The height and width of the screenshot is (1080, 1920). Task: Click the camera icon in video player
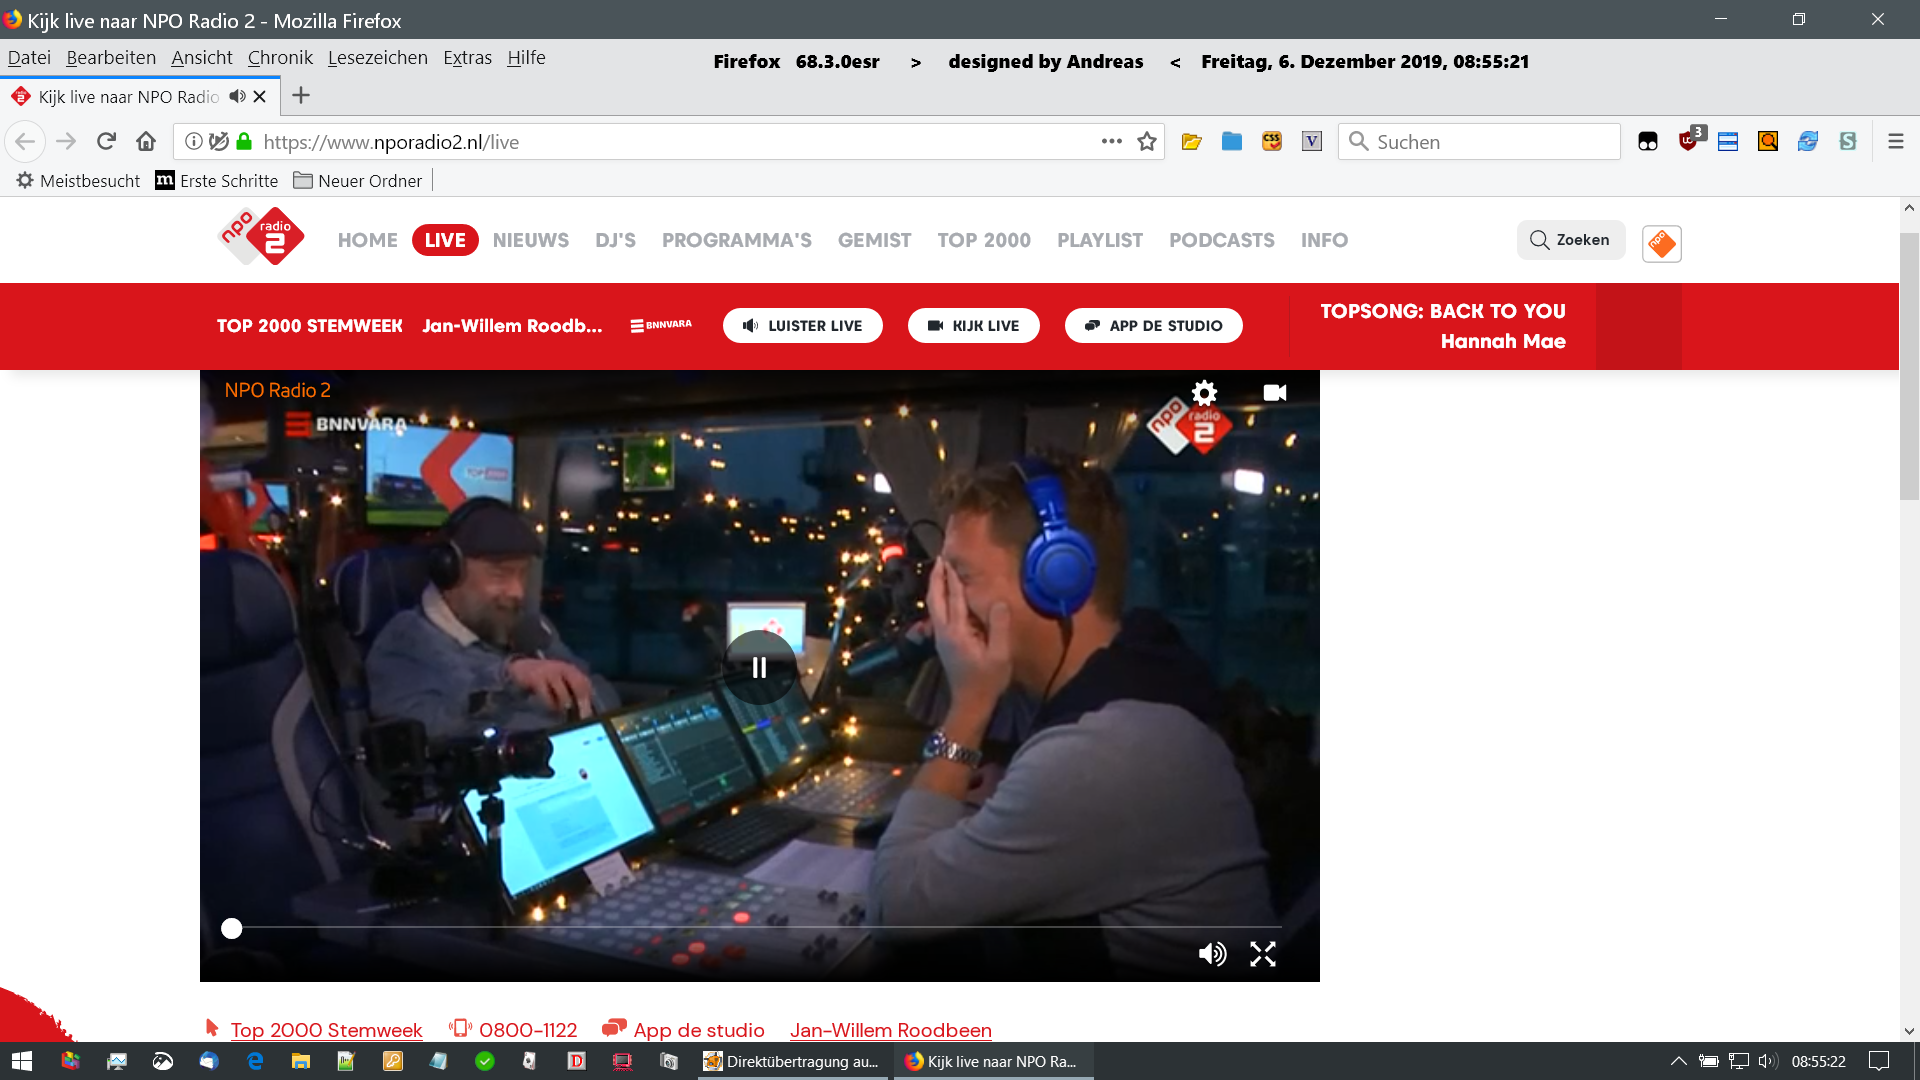[1274, 392]
